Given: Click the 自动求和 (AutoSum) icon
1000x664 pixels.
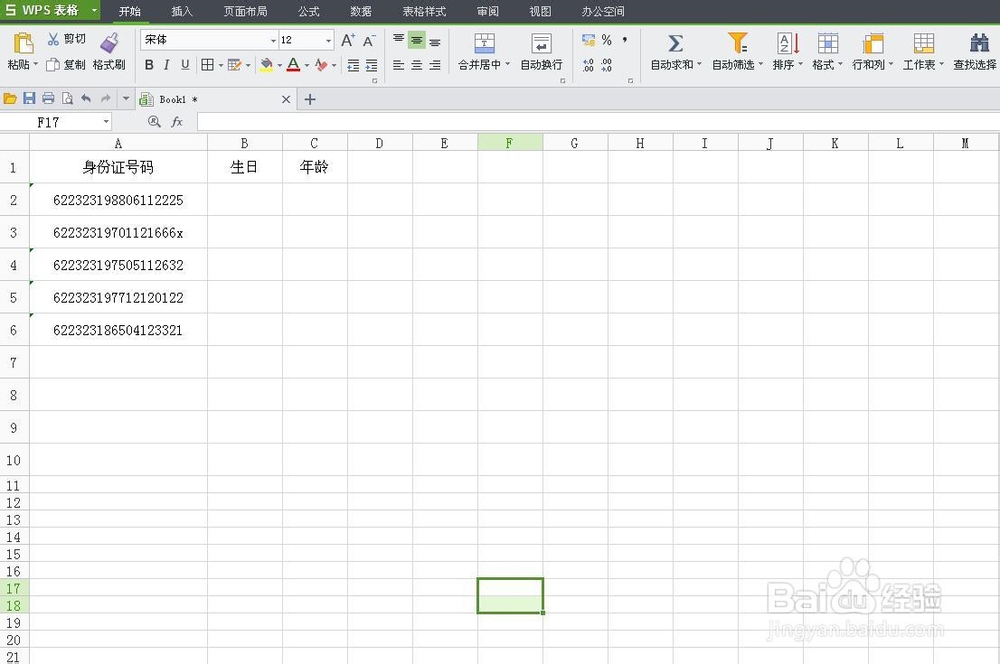Looking at the screenshot, I should [674, 45].
